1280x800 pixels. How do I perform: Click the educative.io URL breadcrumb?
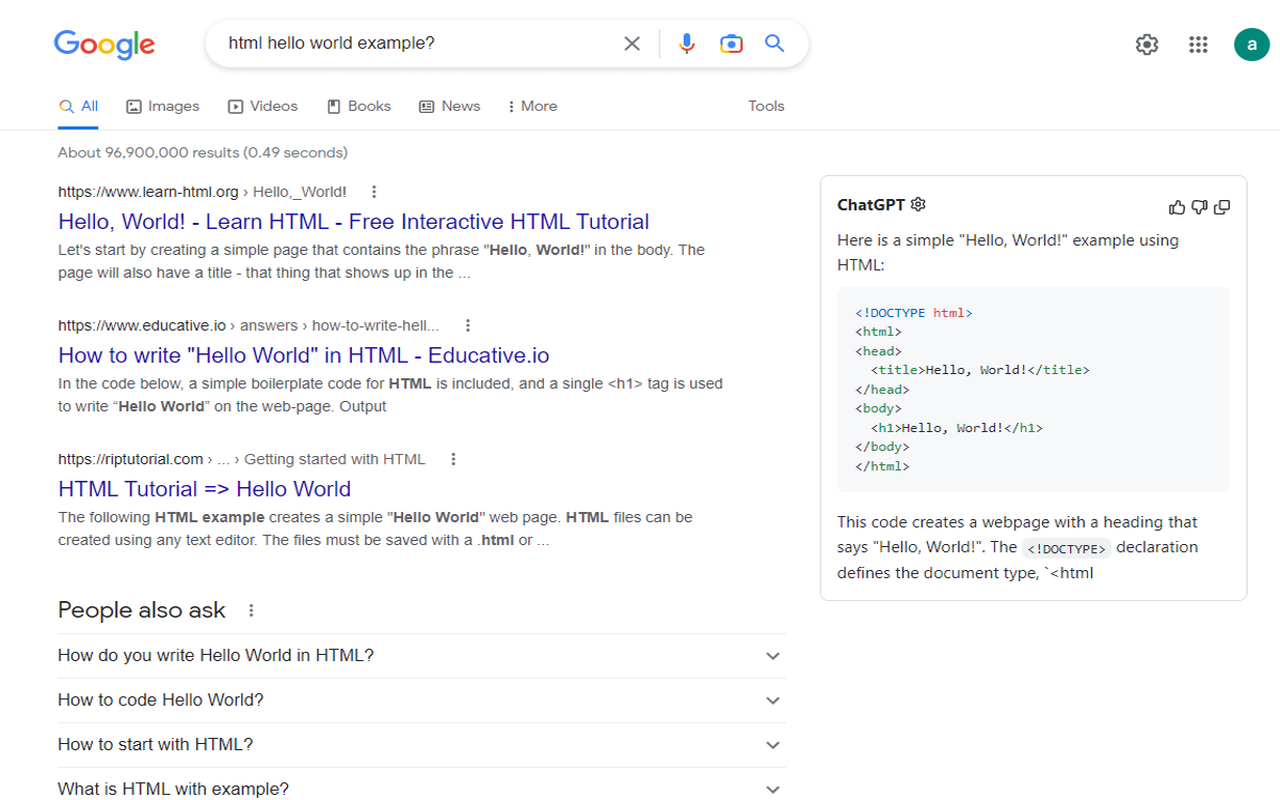point(248,325)
